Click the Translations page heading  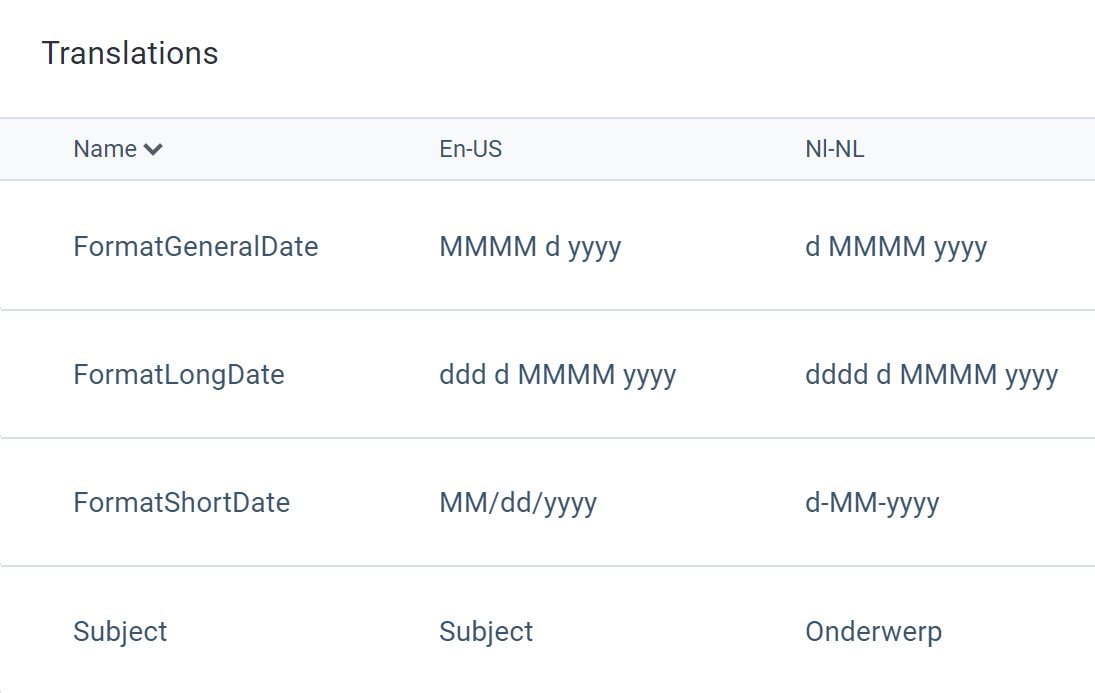pos(130,53)
